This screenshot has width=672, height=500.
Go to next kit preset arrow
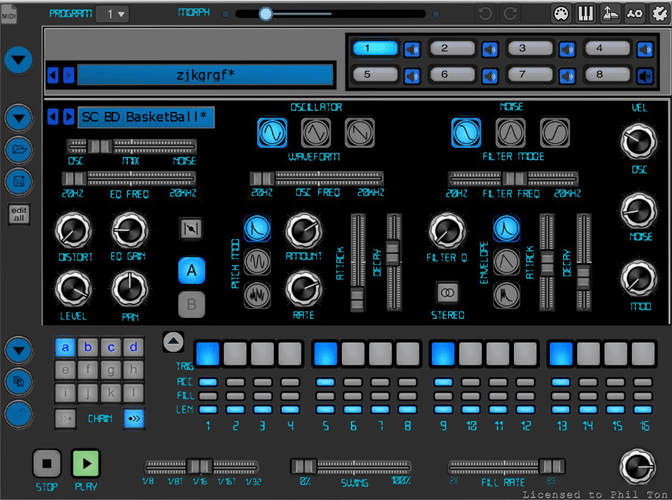click(x=69, y=75)
